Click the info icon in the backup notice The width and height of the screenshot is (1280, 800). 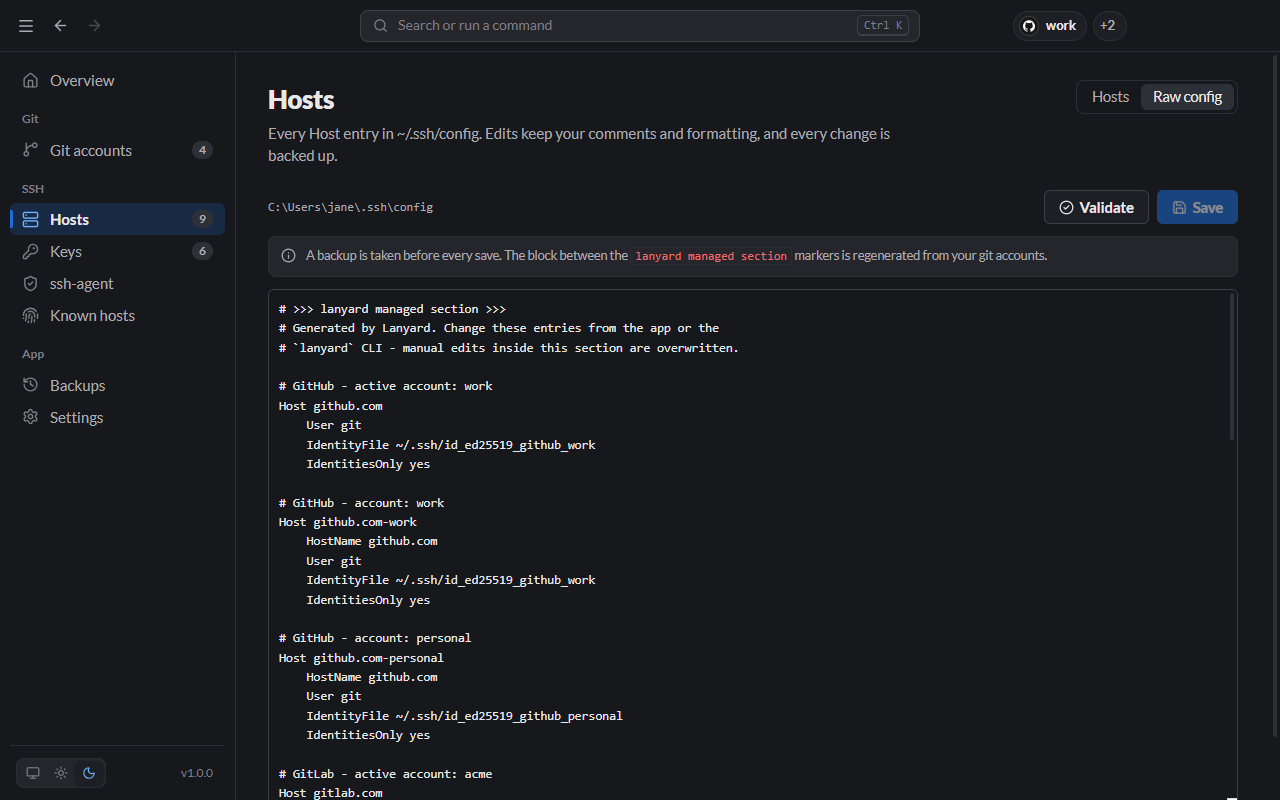[289, 256]
